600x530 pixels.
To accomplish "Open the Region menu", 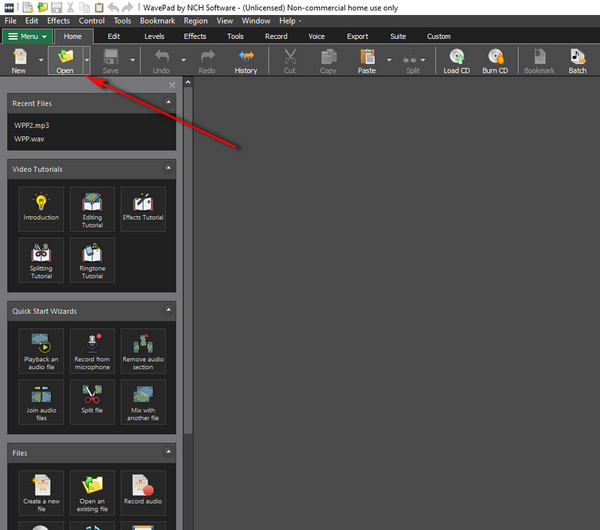I will (x=196, y=21).
